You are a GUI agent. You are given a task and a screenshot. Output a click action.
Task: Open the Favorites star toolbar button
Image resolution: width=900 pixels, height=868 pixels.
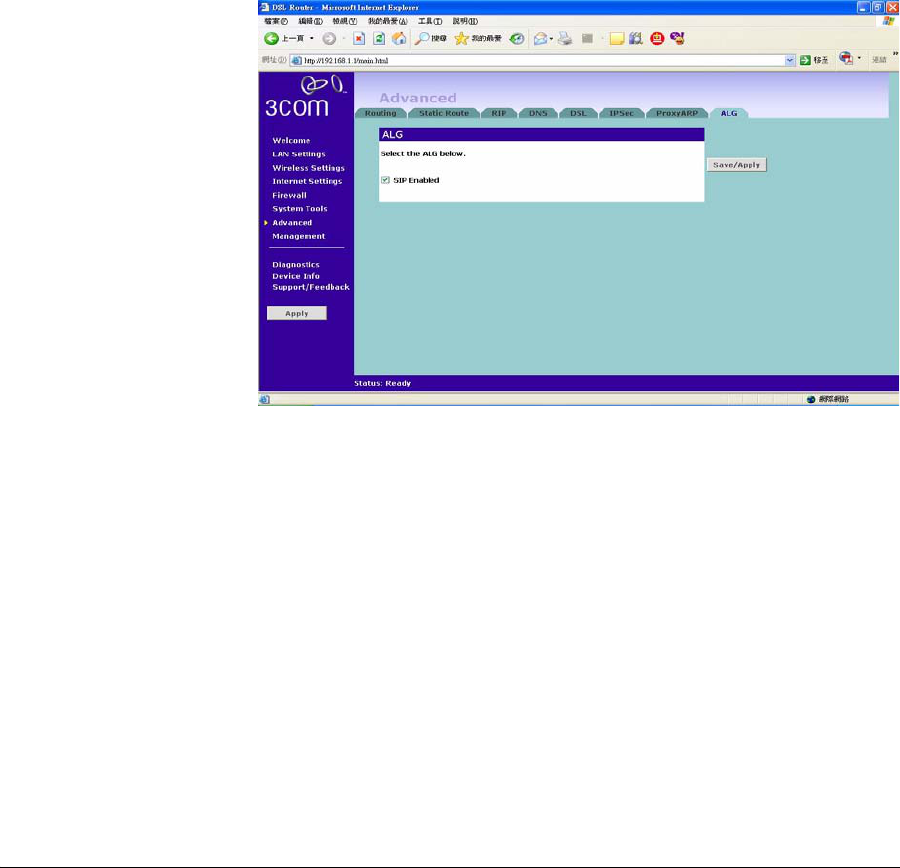(x=478, y=38)
